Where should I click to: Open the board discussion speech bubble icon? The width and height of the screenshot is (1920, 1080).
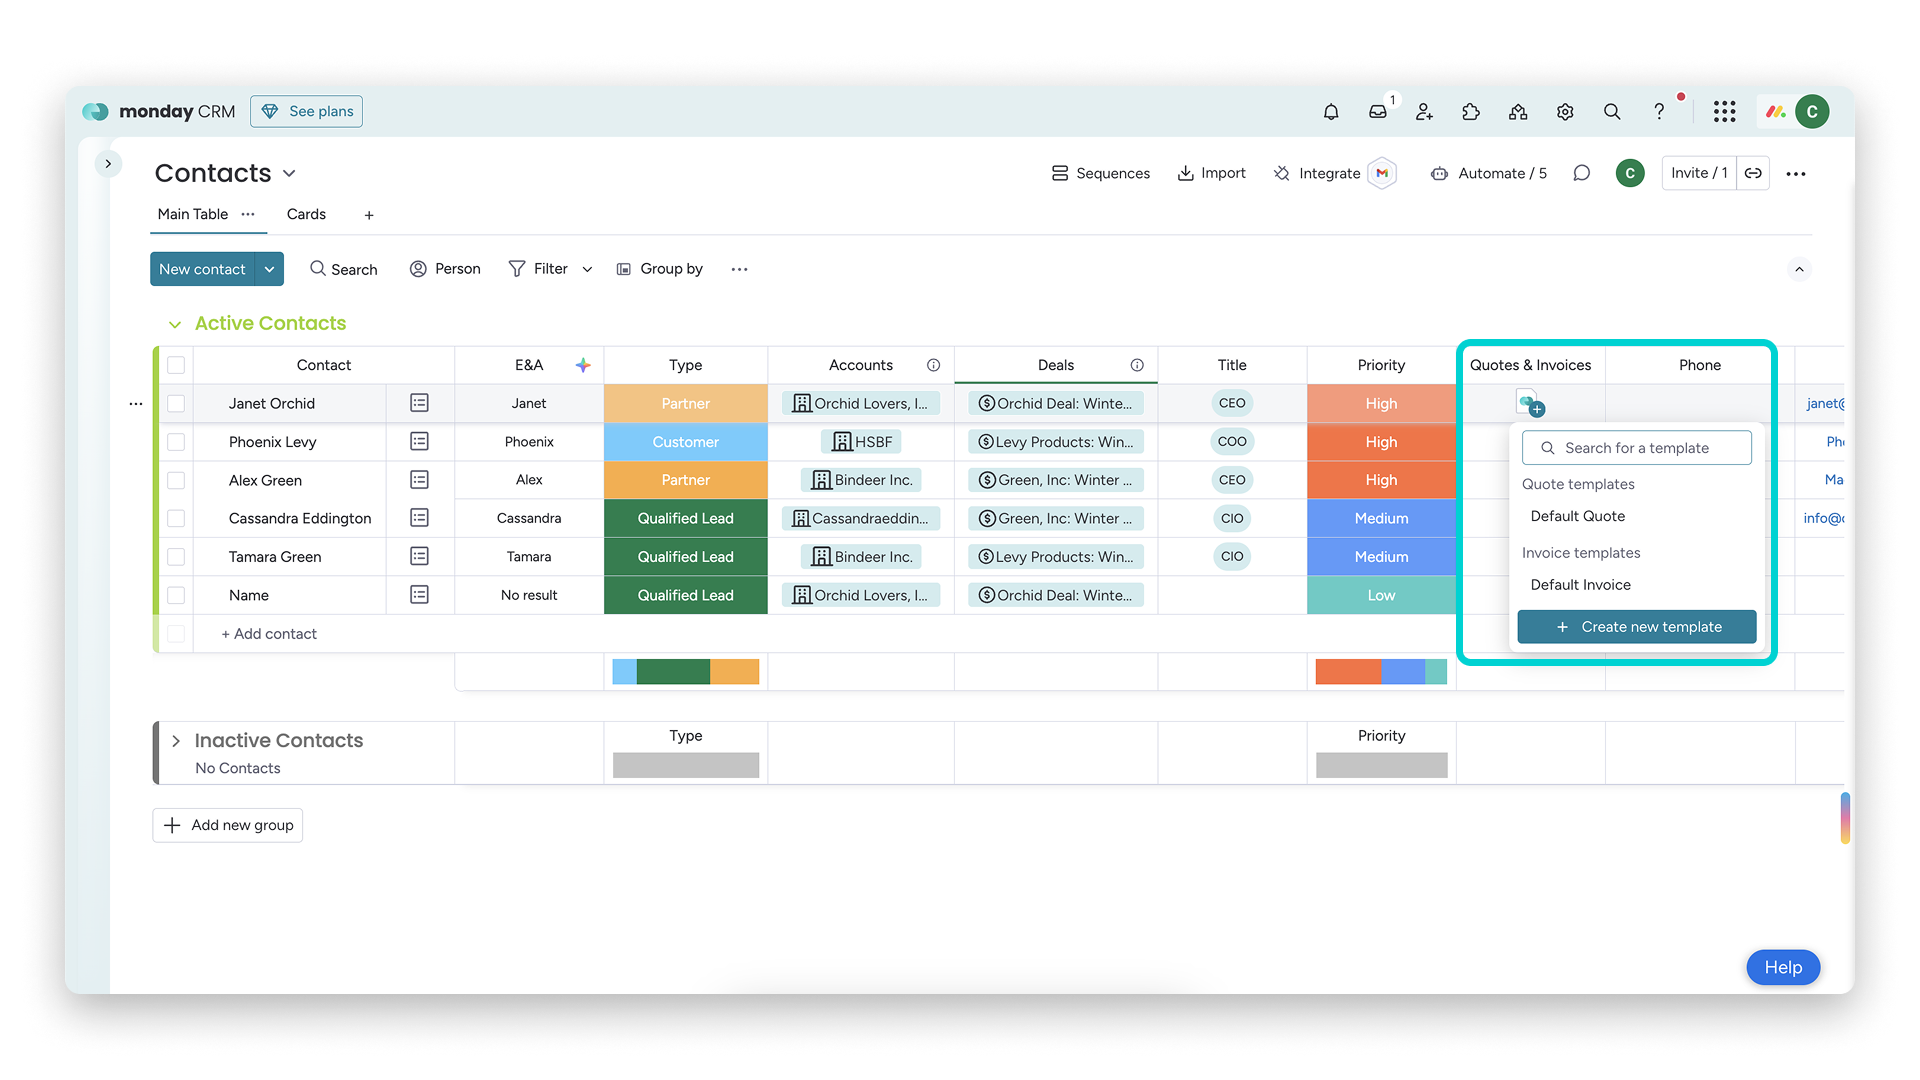tap(1581, 173)
